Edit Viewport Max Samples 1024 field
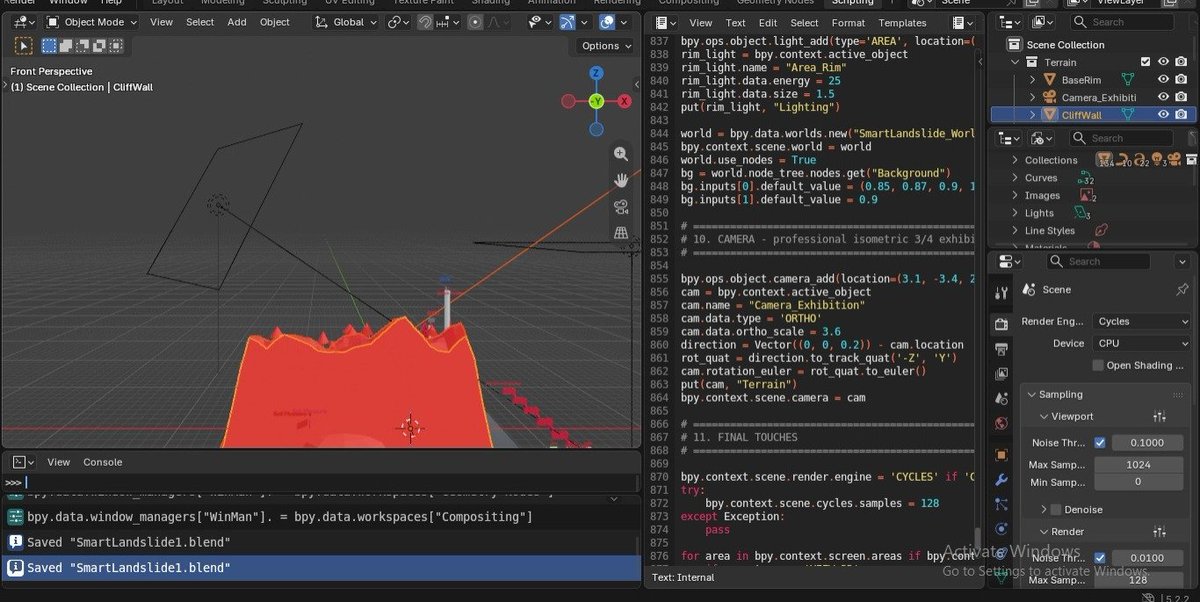 [x=1138, y=464]
